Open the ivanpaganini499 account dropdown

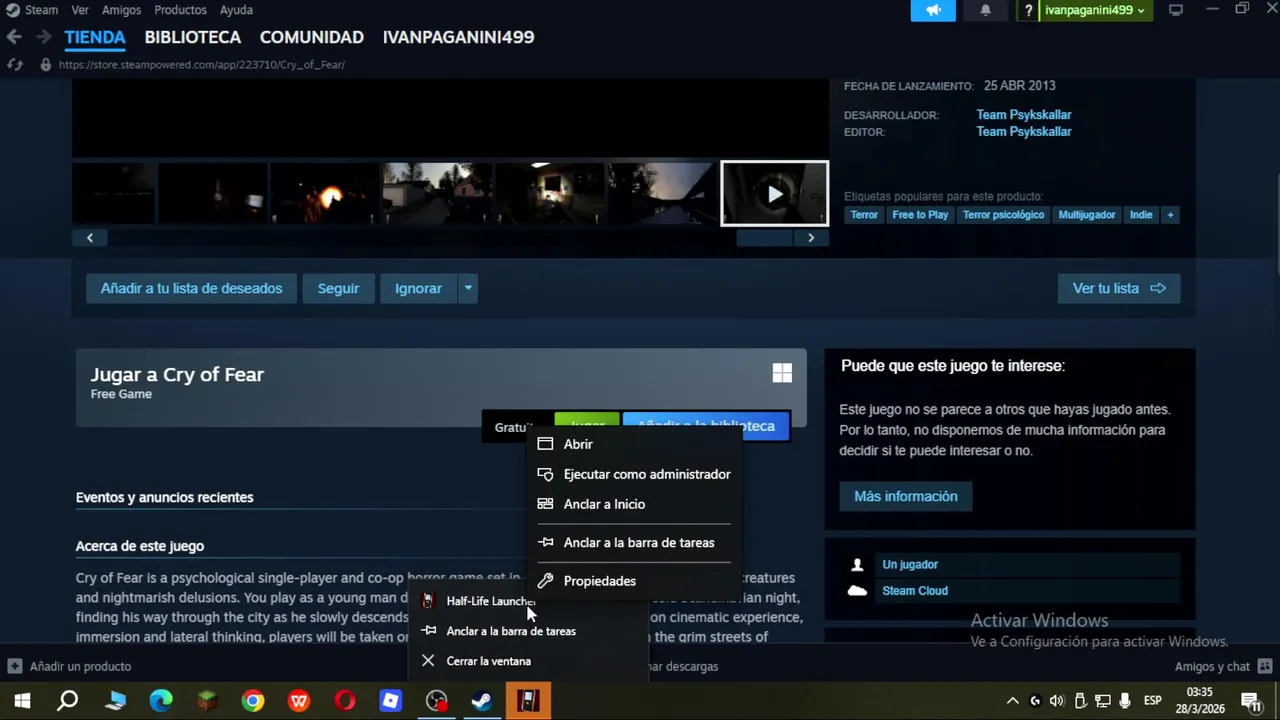pos(1095,10)
